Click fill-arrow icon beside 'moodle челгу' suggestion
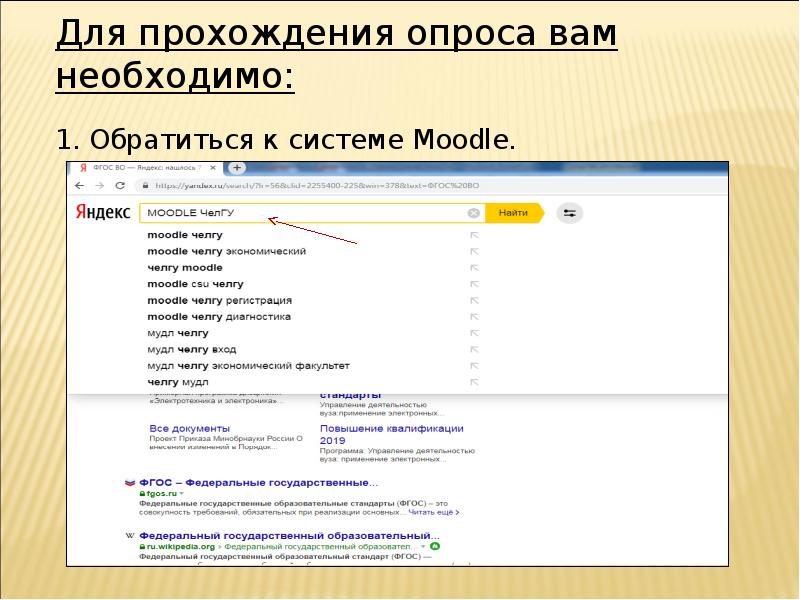800x600 pixels. [474, 235]
